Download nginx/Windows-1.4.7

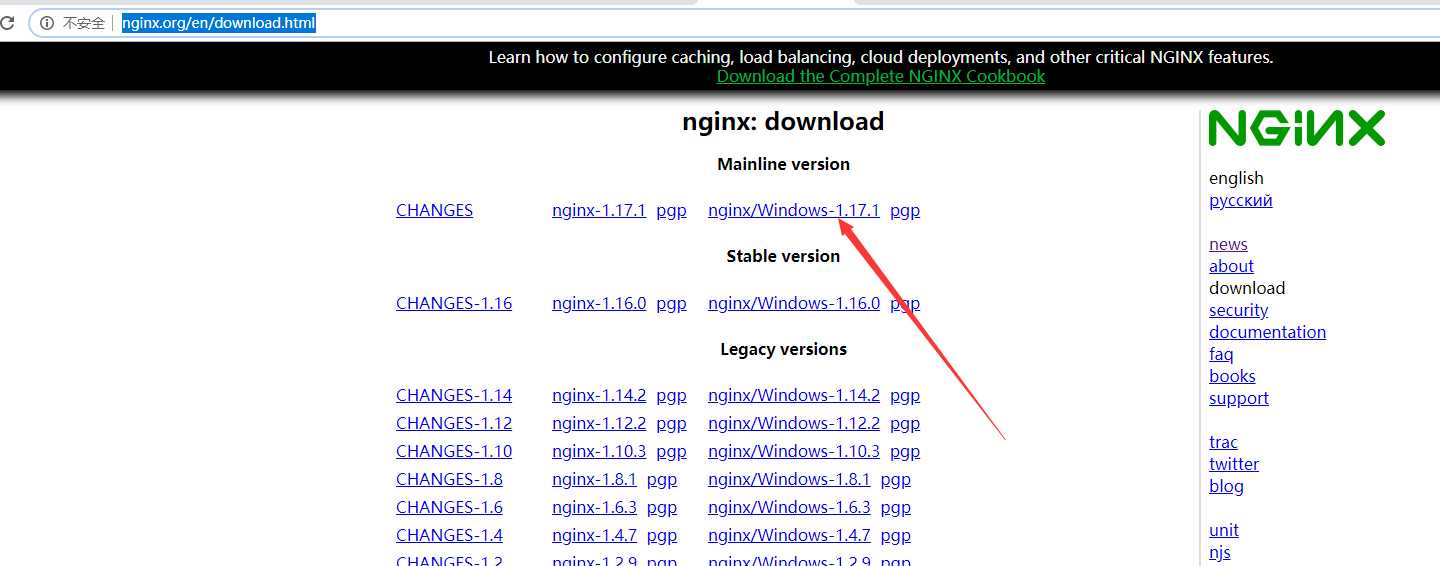(789, 535)
